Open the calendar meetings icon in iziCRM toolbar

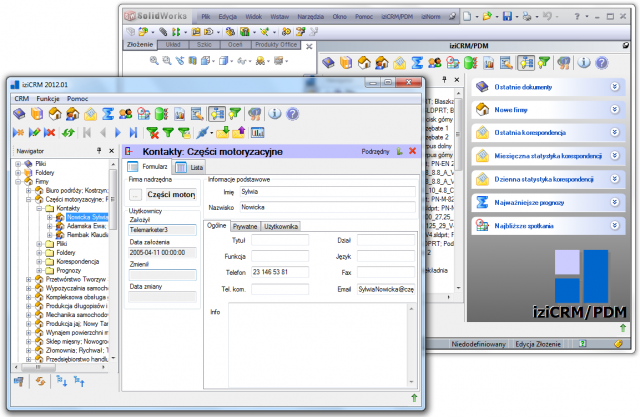coord(143,113)
